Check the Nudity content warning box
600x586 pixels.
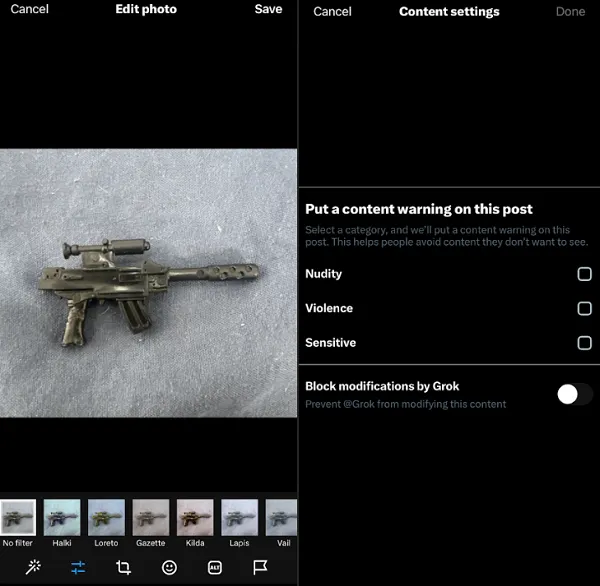(x=584, y=274)
